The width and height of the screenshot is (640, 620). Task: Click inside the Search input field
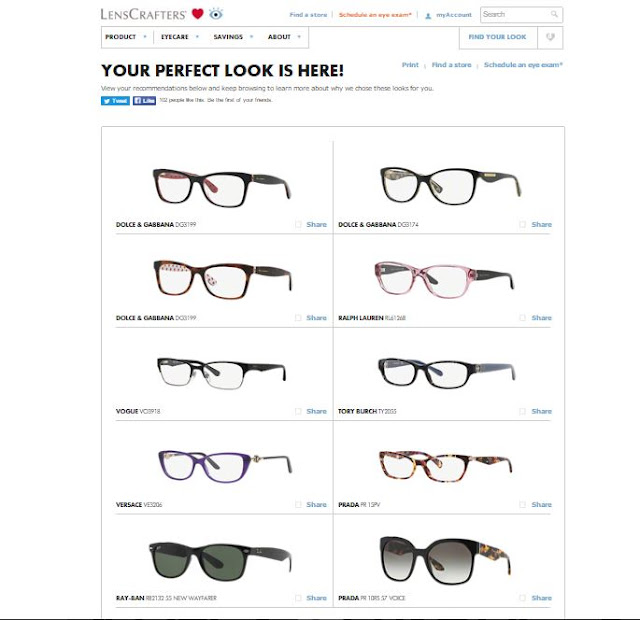tap(516, 15)
